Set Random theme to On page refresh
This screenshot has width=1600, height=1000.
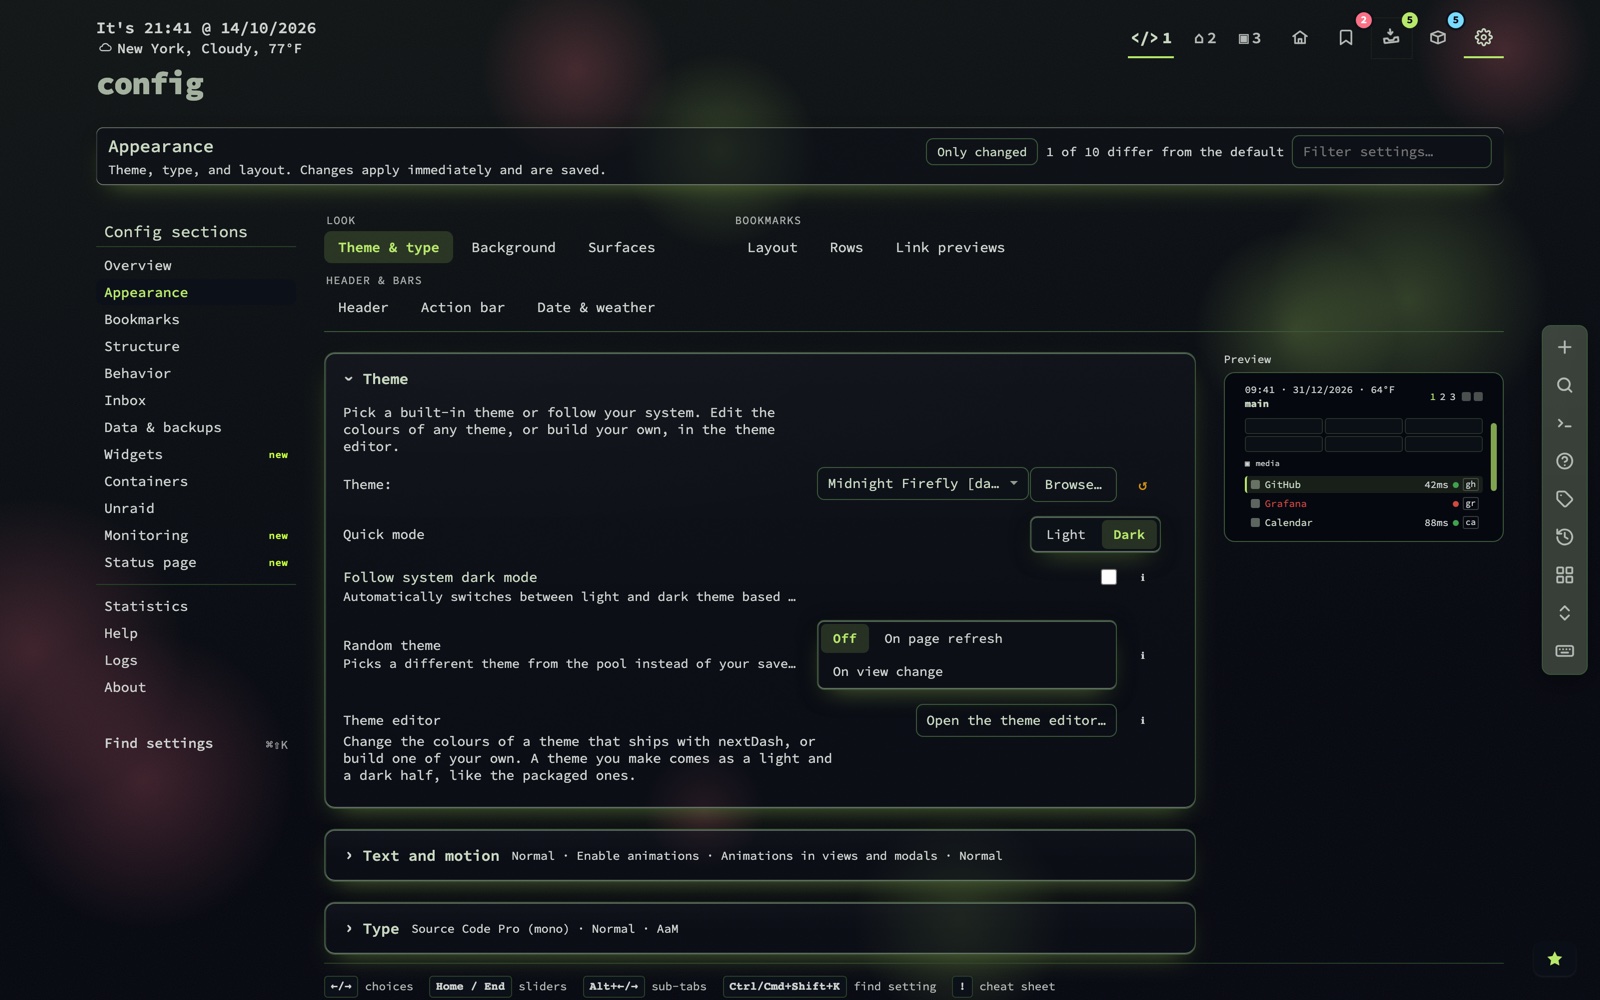[x=943, y=639]
